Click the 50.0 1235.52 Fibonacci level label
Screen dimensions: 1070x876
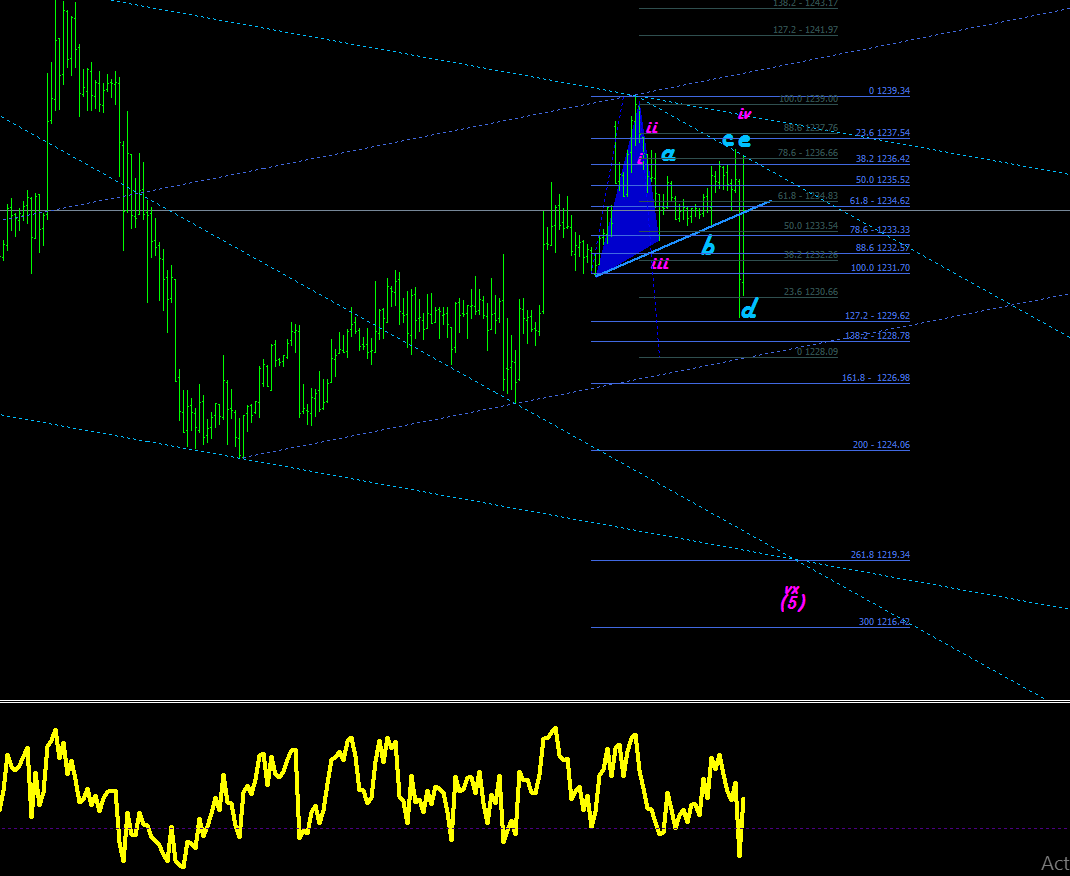click(882, 180)
